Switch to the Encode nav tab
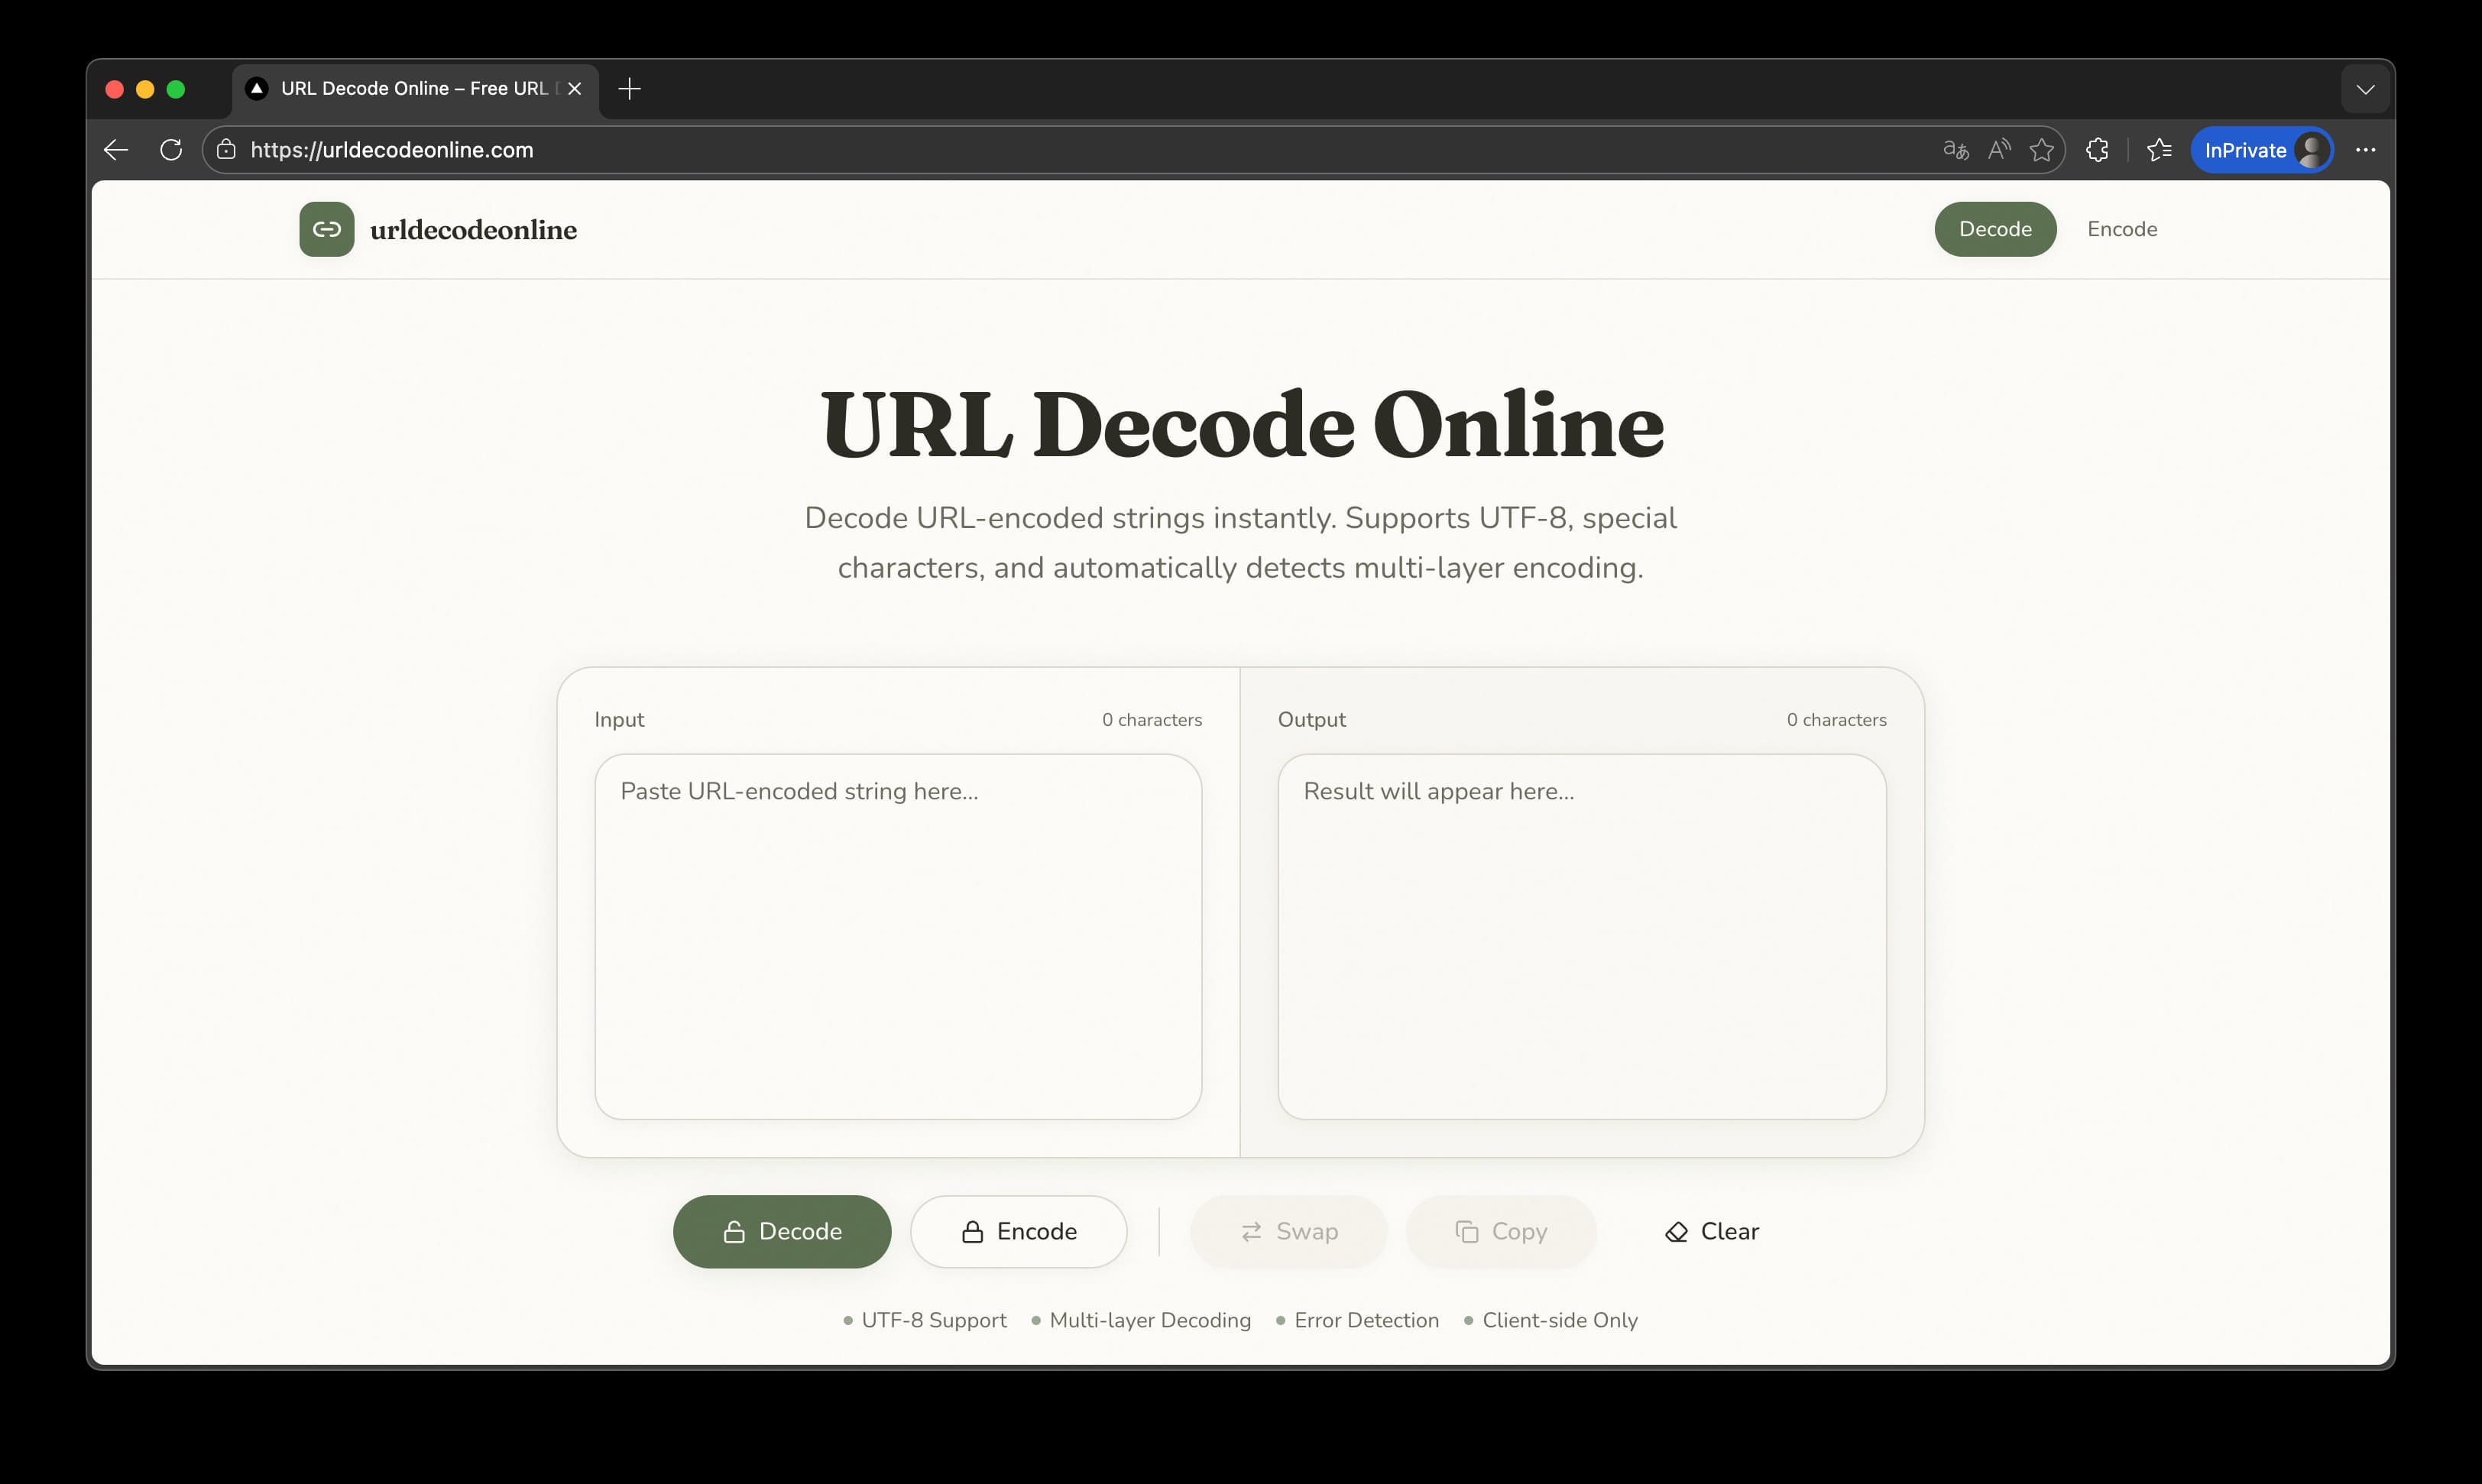The image size is (2482, 1484). pyautogui.click(x=2121, y=229)
